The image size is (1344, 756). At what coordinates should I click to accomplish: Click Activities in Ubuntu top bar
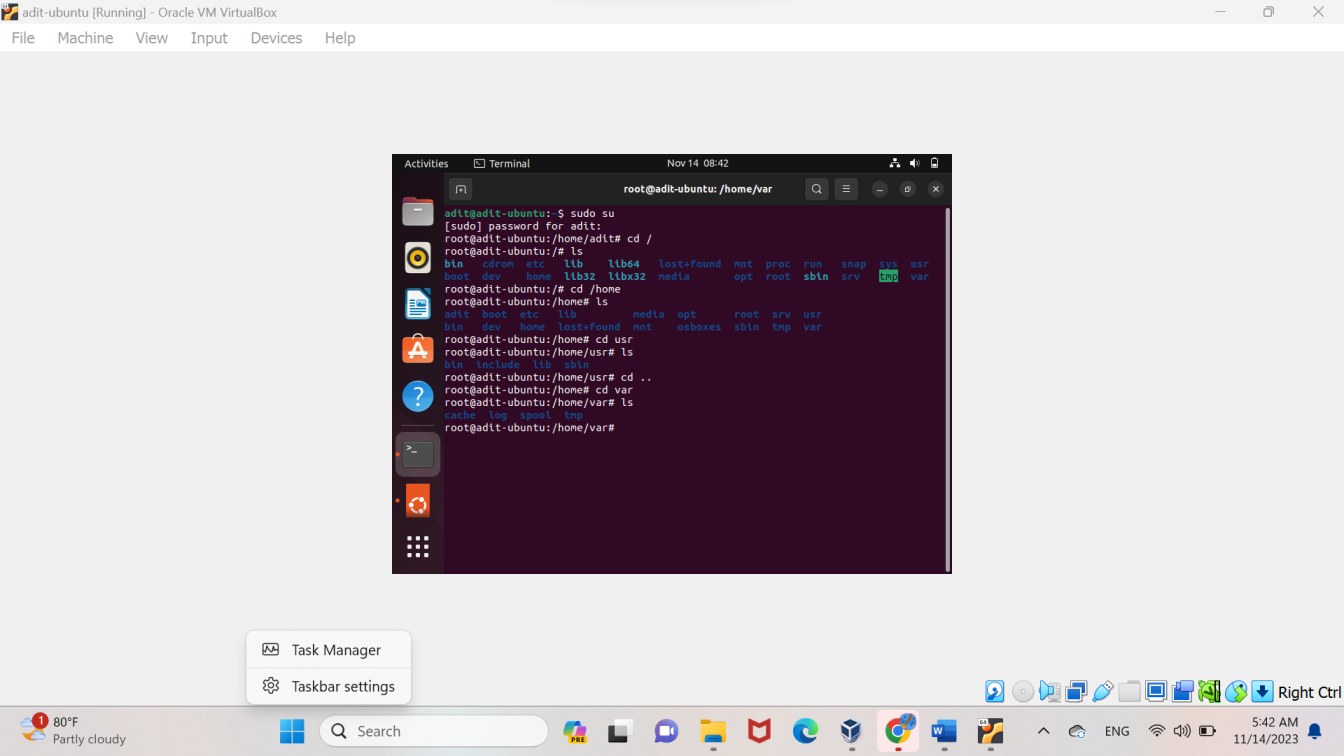426,163
